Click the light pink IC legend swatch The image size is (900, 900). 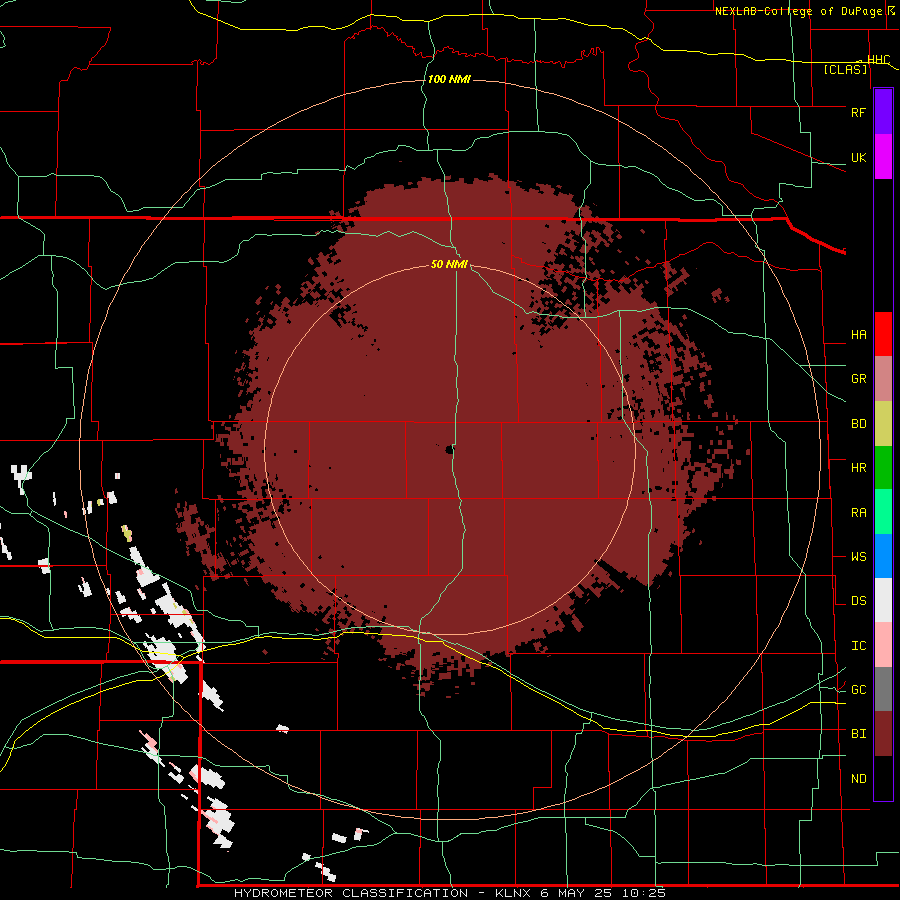click(x=883, y=645)
